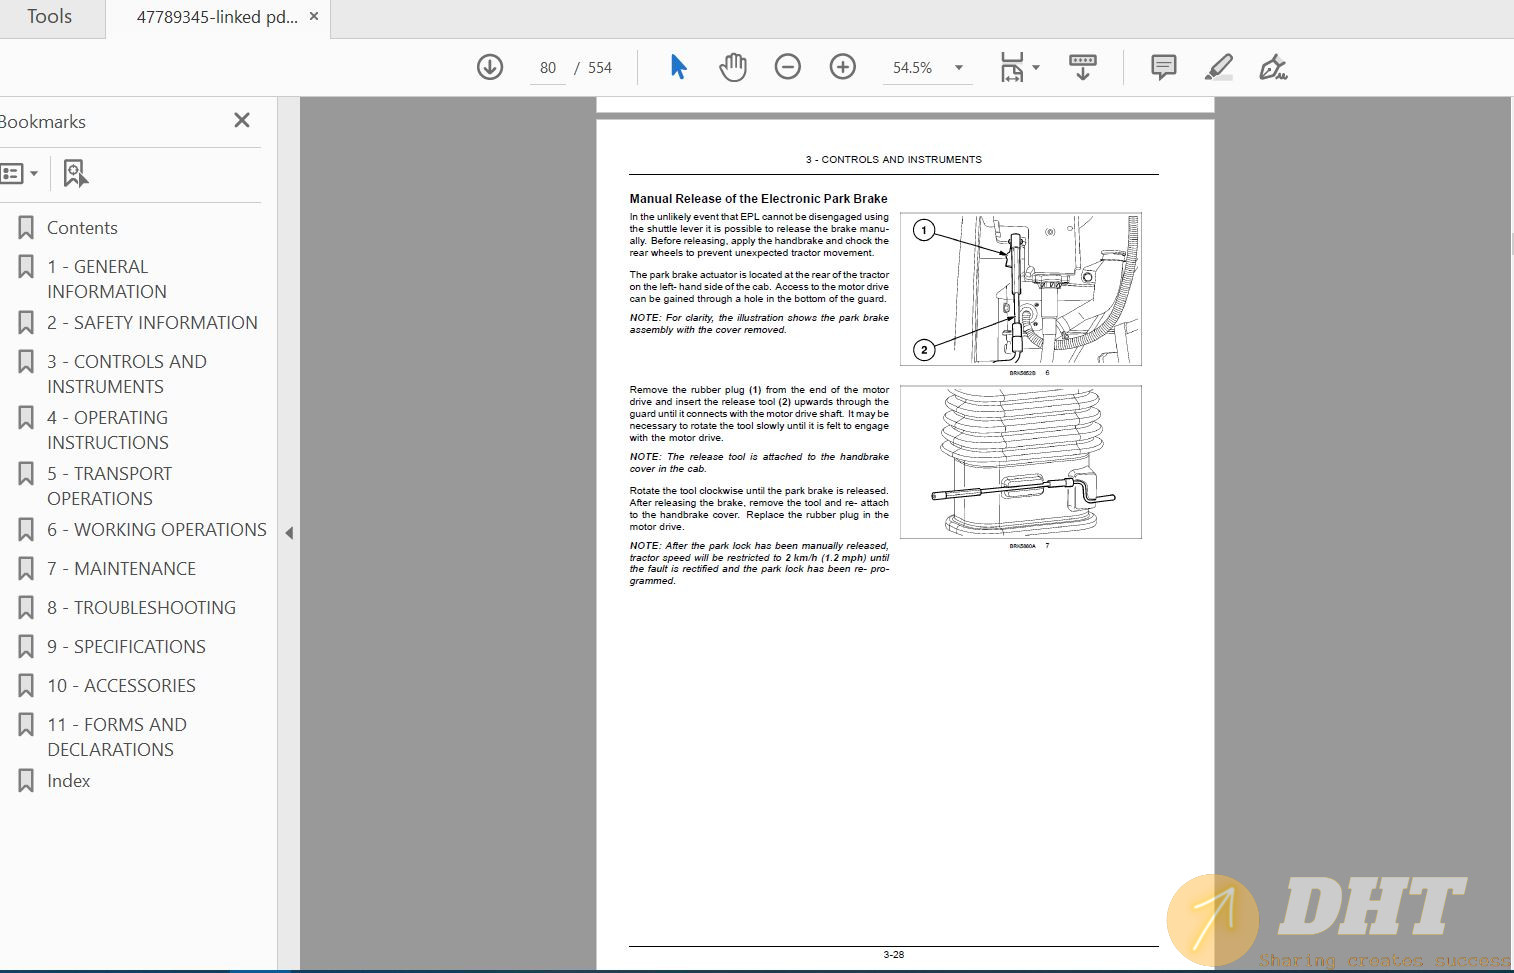Image resolution: width=1514 pixels, height=973 pixels.
Task: Click the next page down-arrow icon
Action: [x=490, y=67]
